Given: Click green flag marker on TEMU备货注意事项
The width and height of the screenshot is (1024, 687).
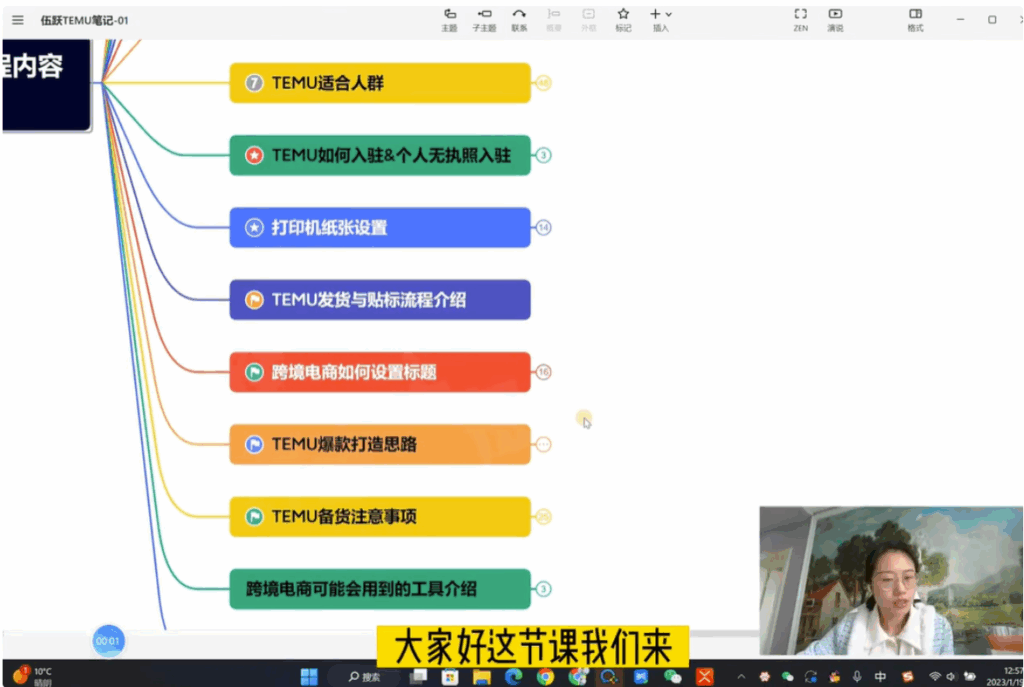Looking at the screenshot, I should [x=254, y=517].
